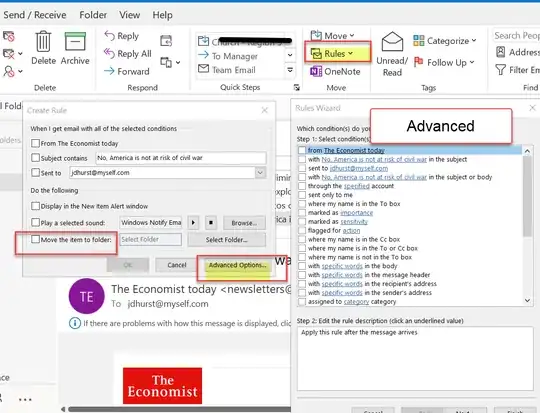The width and height of the screenshot is (540, 413).
Task: Send the message to OneNote
Action: tap(335, 71)
